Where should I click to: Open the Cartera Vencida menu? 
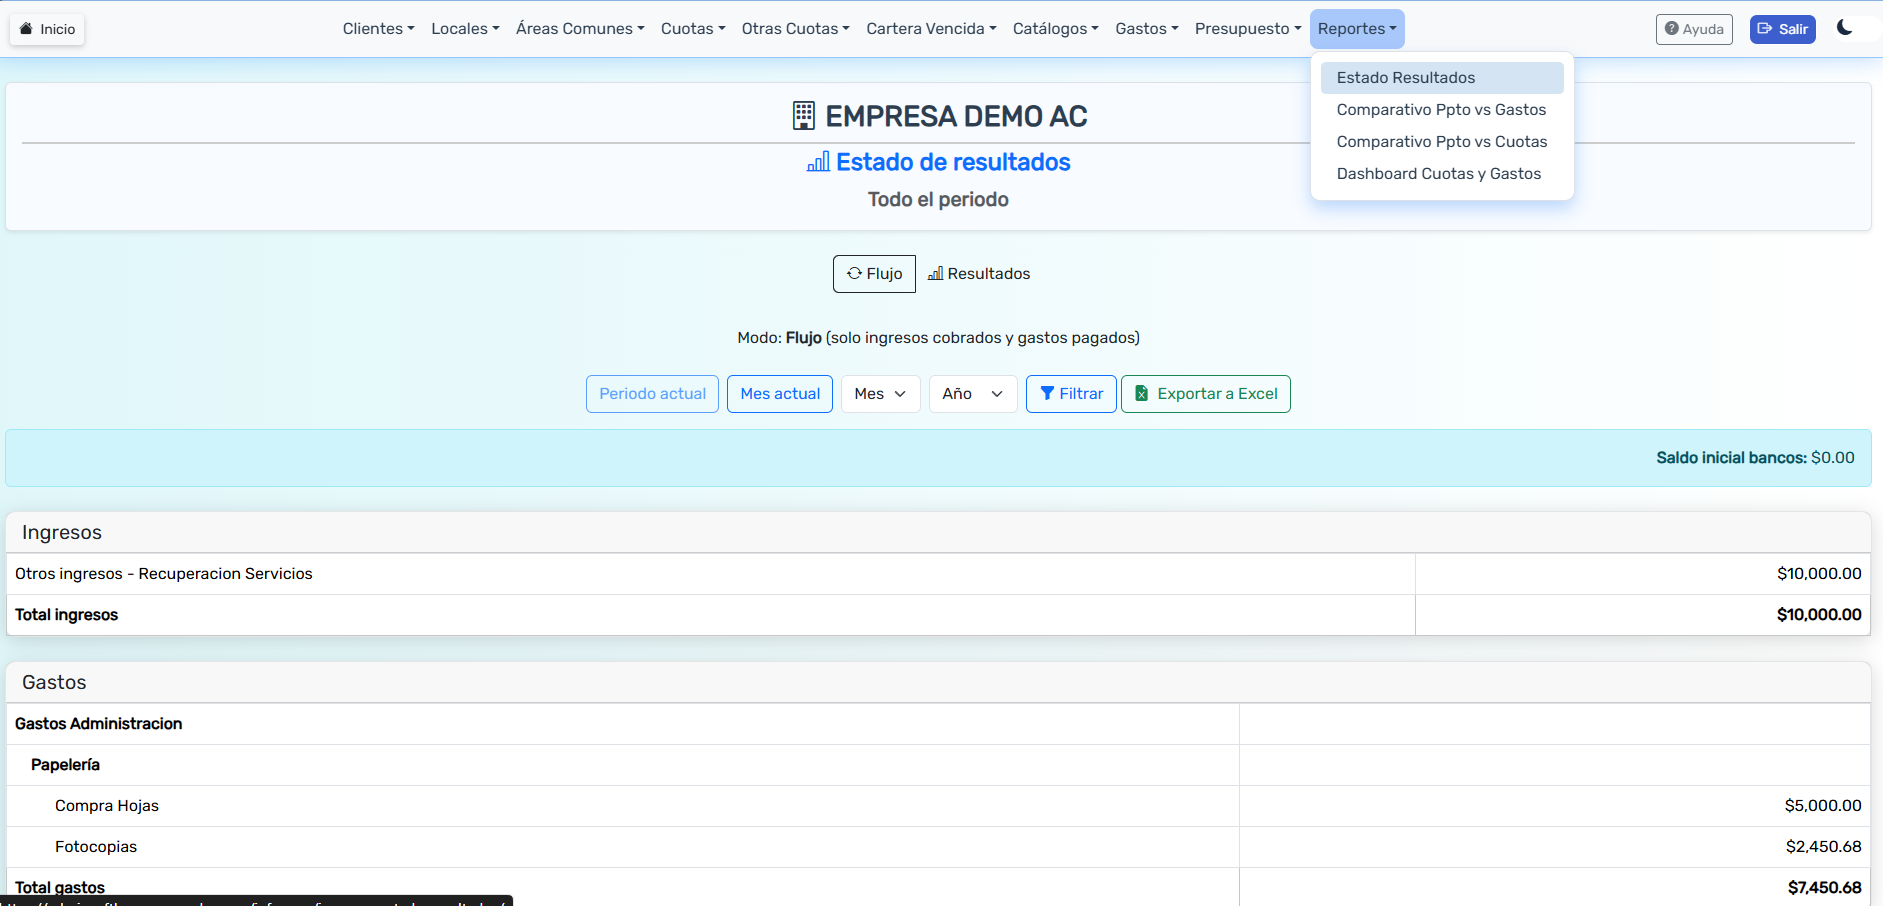pos(931,29)
